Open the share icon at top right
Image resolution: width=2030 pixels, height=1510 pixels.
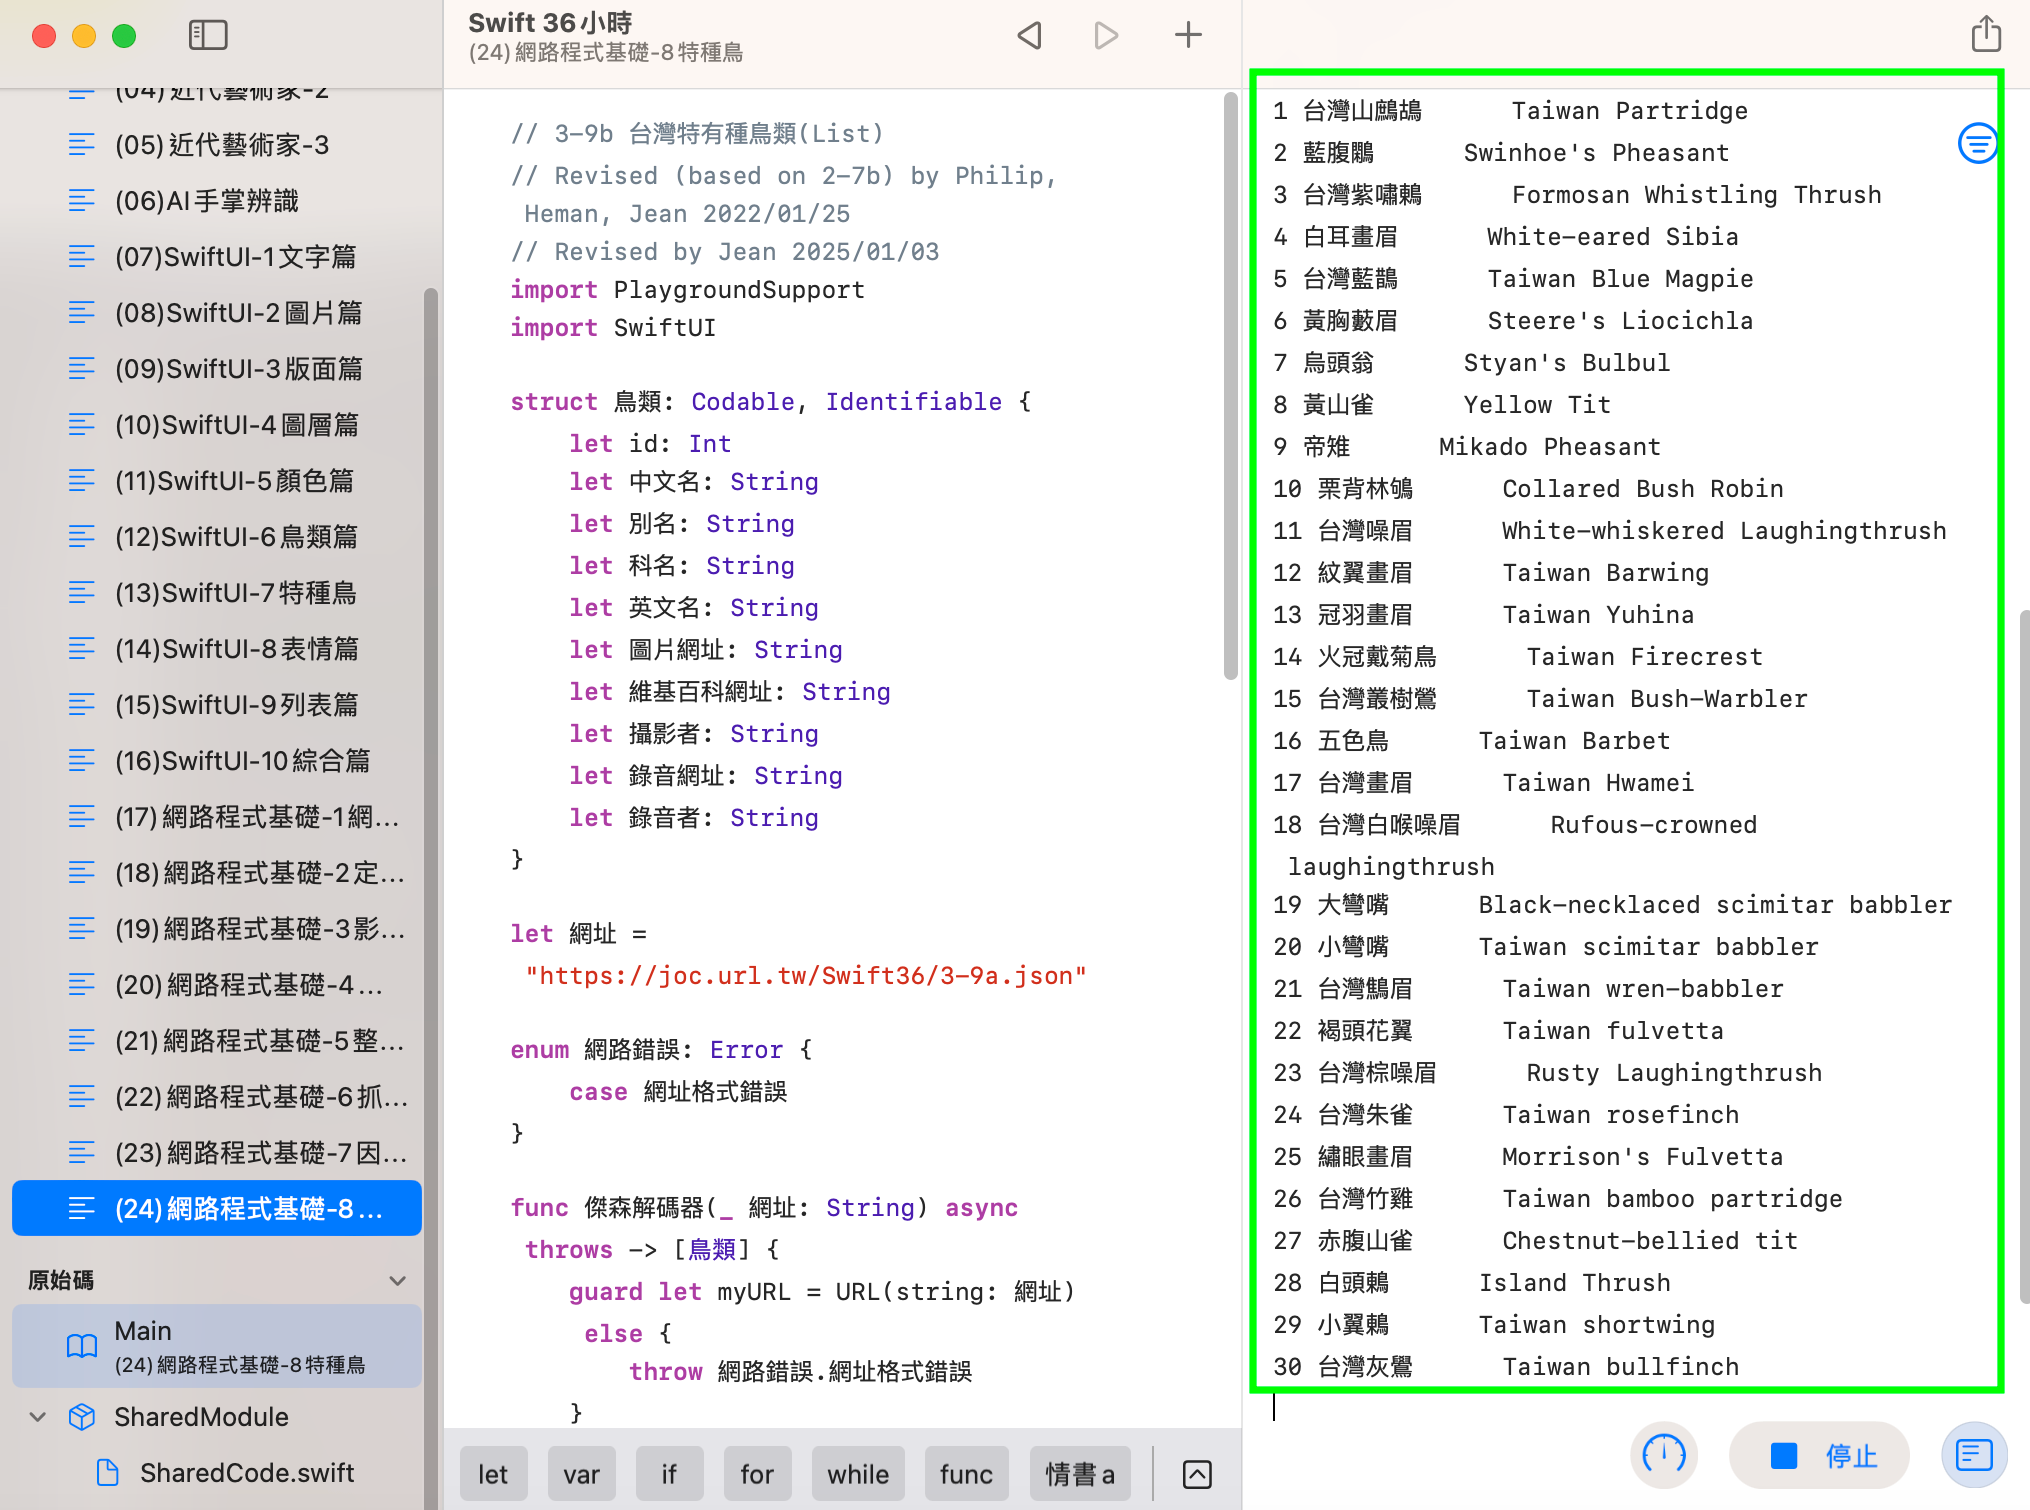(x=1985, y=34)
